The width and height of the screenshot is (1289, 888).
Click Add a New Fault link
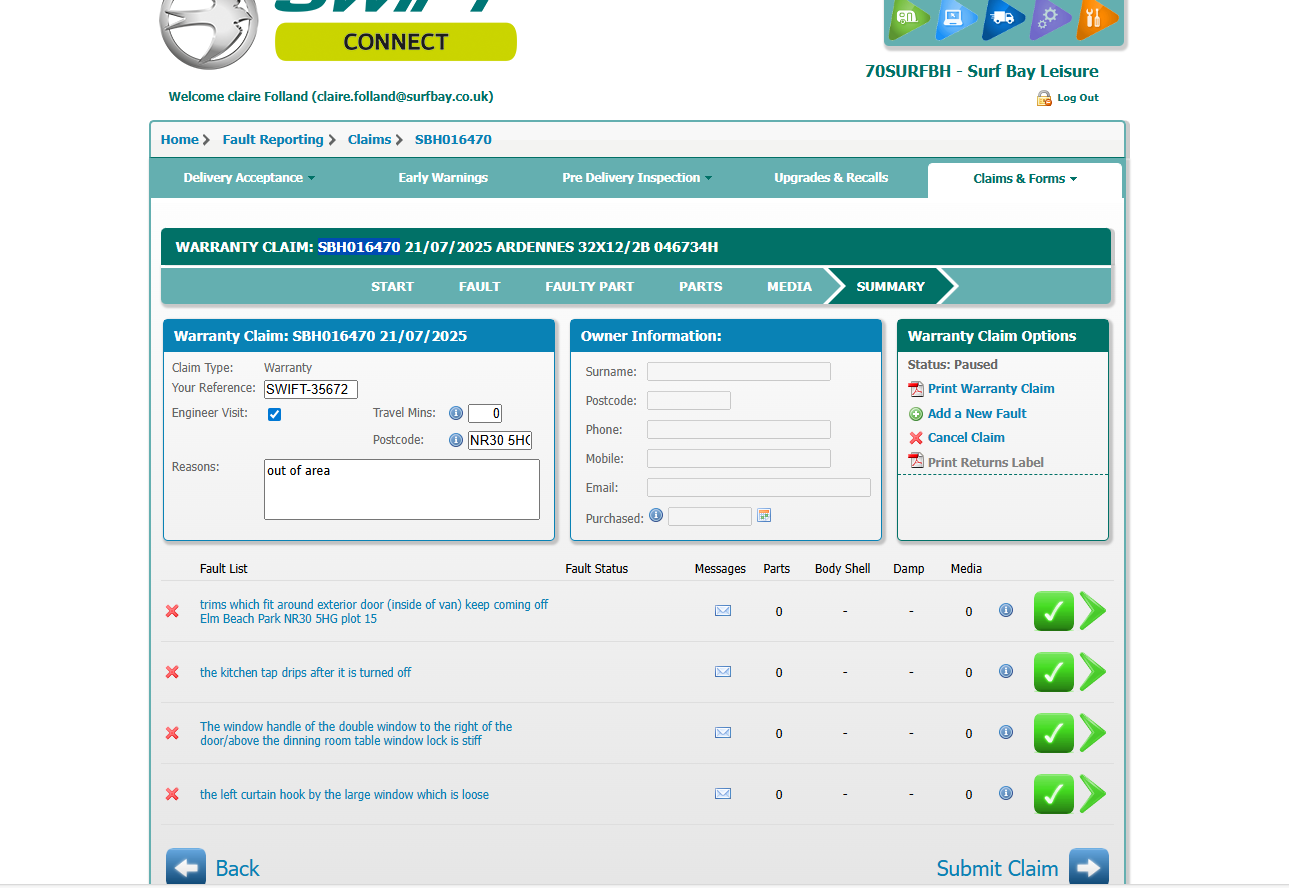(x=977, y=413)
